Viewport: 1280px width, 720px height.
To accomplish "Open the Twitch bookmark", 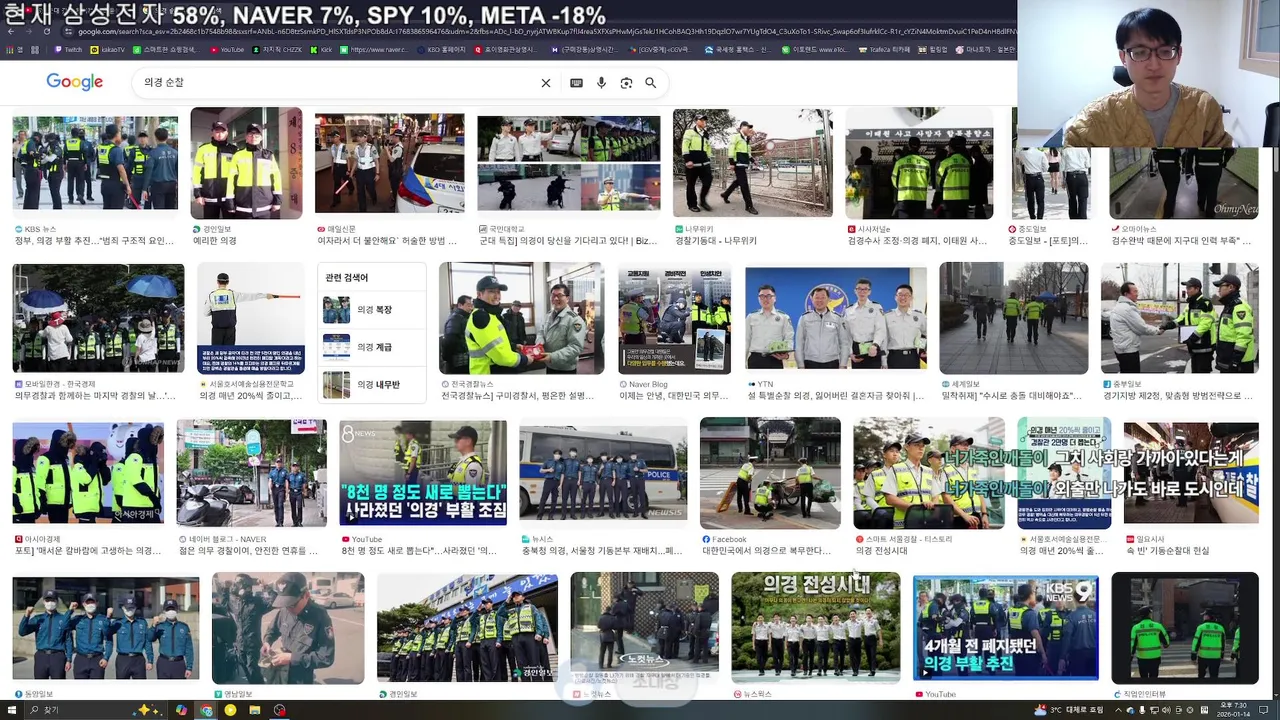I will point(69,49).
